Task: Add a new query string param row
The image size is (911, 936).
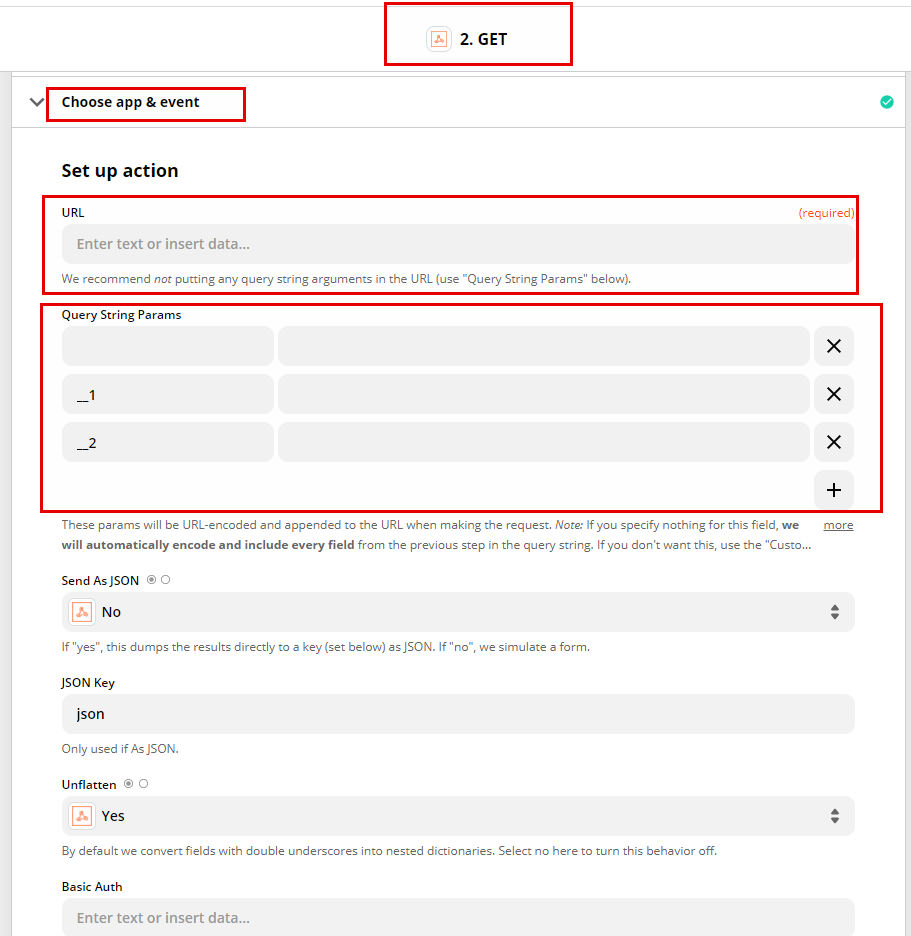Action: [833, 490]
